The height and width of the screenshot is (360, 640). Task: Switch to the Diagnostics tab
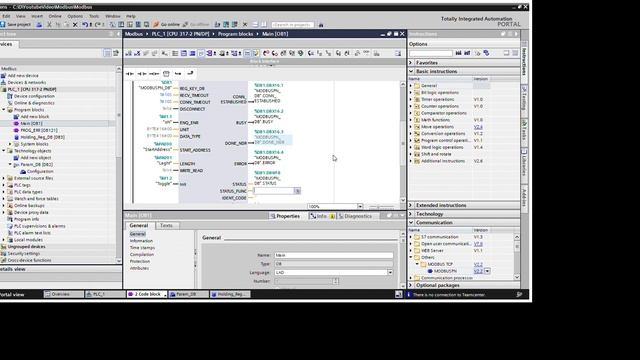point(355,216)
